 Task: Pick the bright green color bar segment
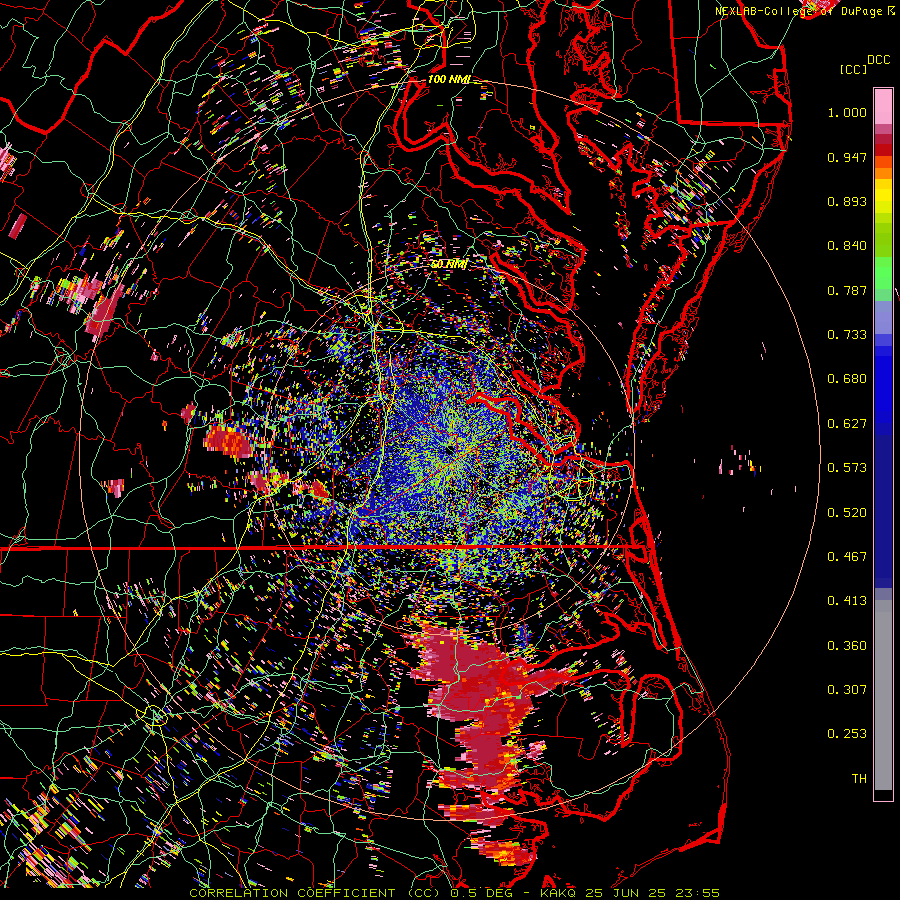(x=883, y=273)
